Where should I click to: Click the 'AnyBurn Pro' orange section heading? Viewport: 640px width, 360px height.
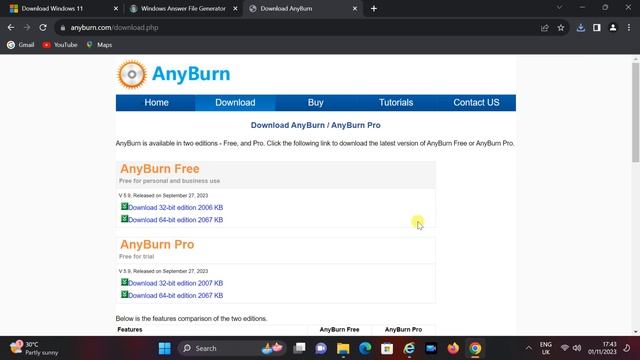click(157, 244)
